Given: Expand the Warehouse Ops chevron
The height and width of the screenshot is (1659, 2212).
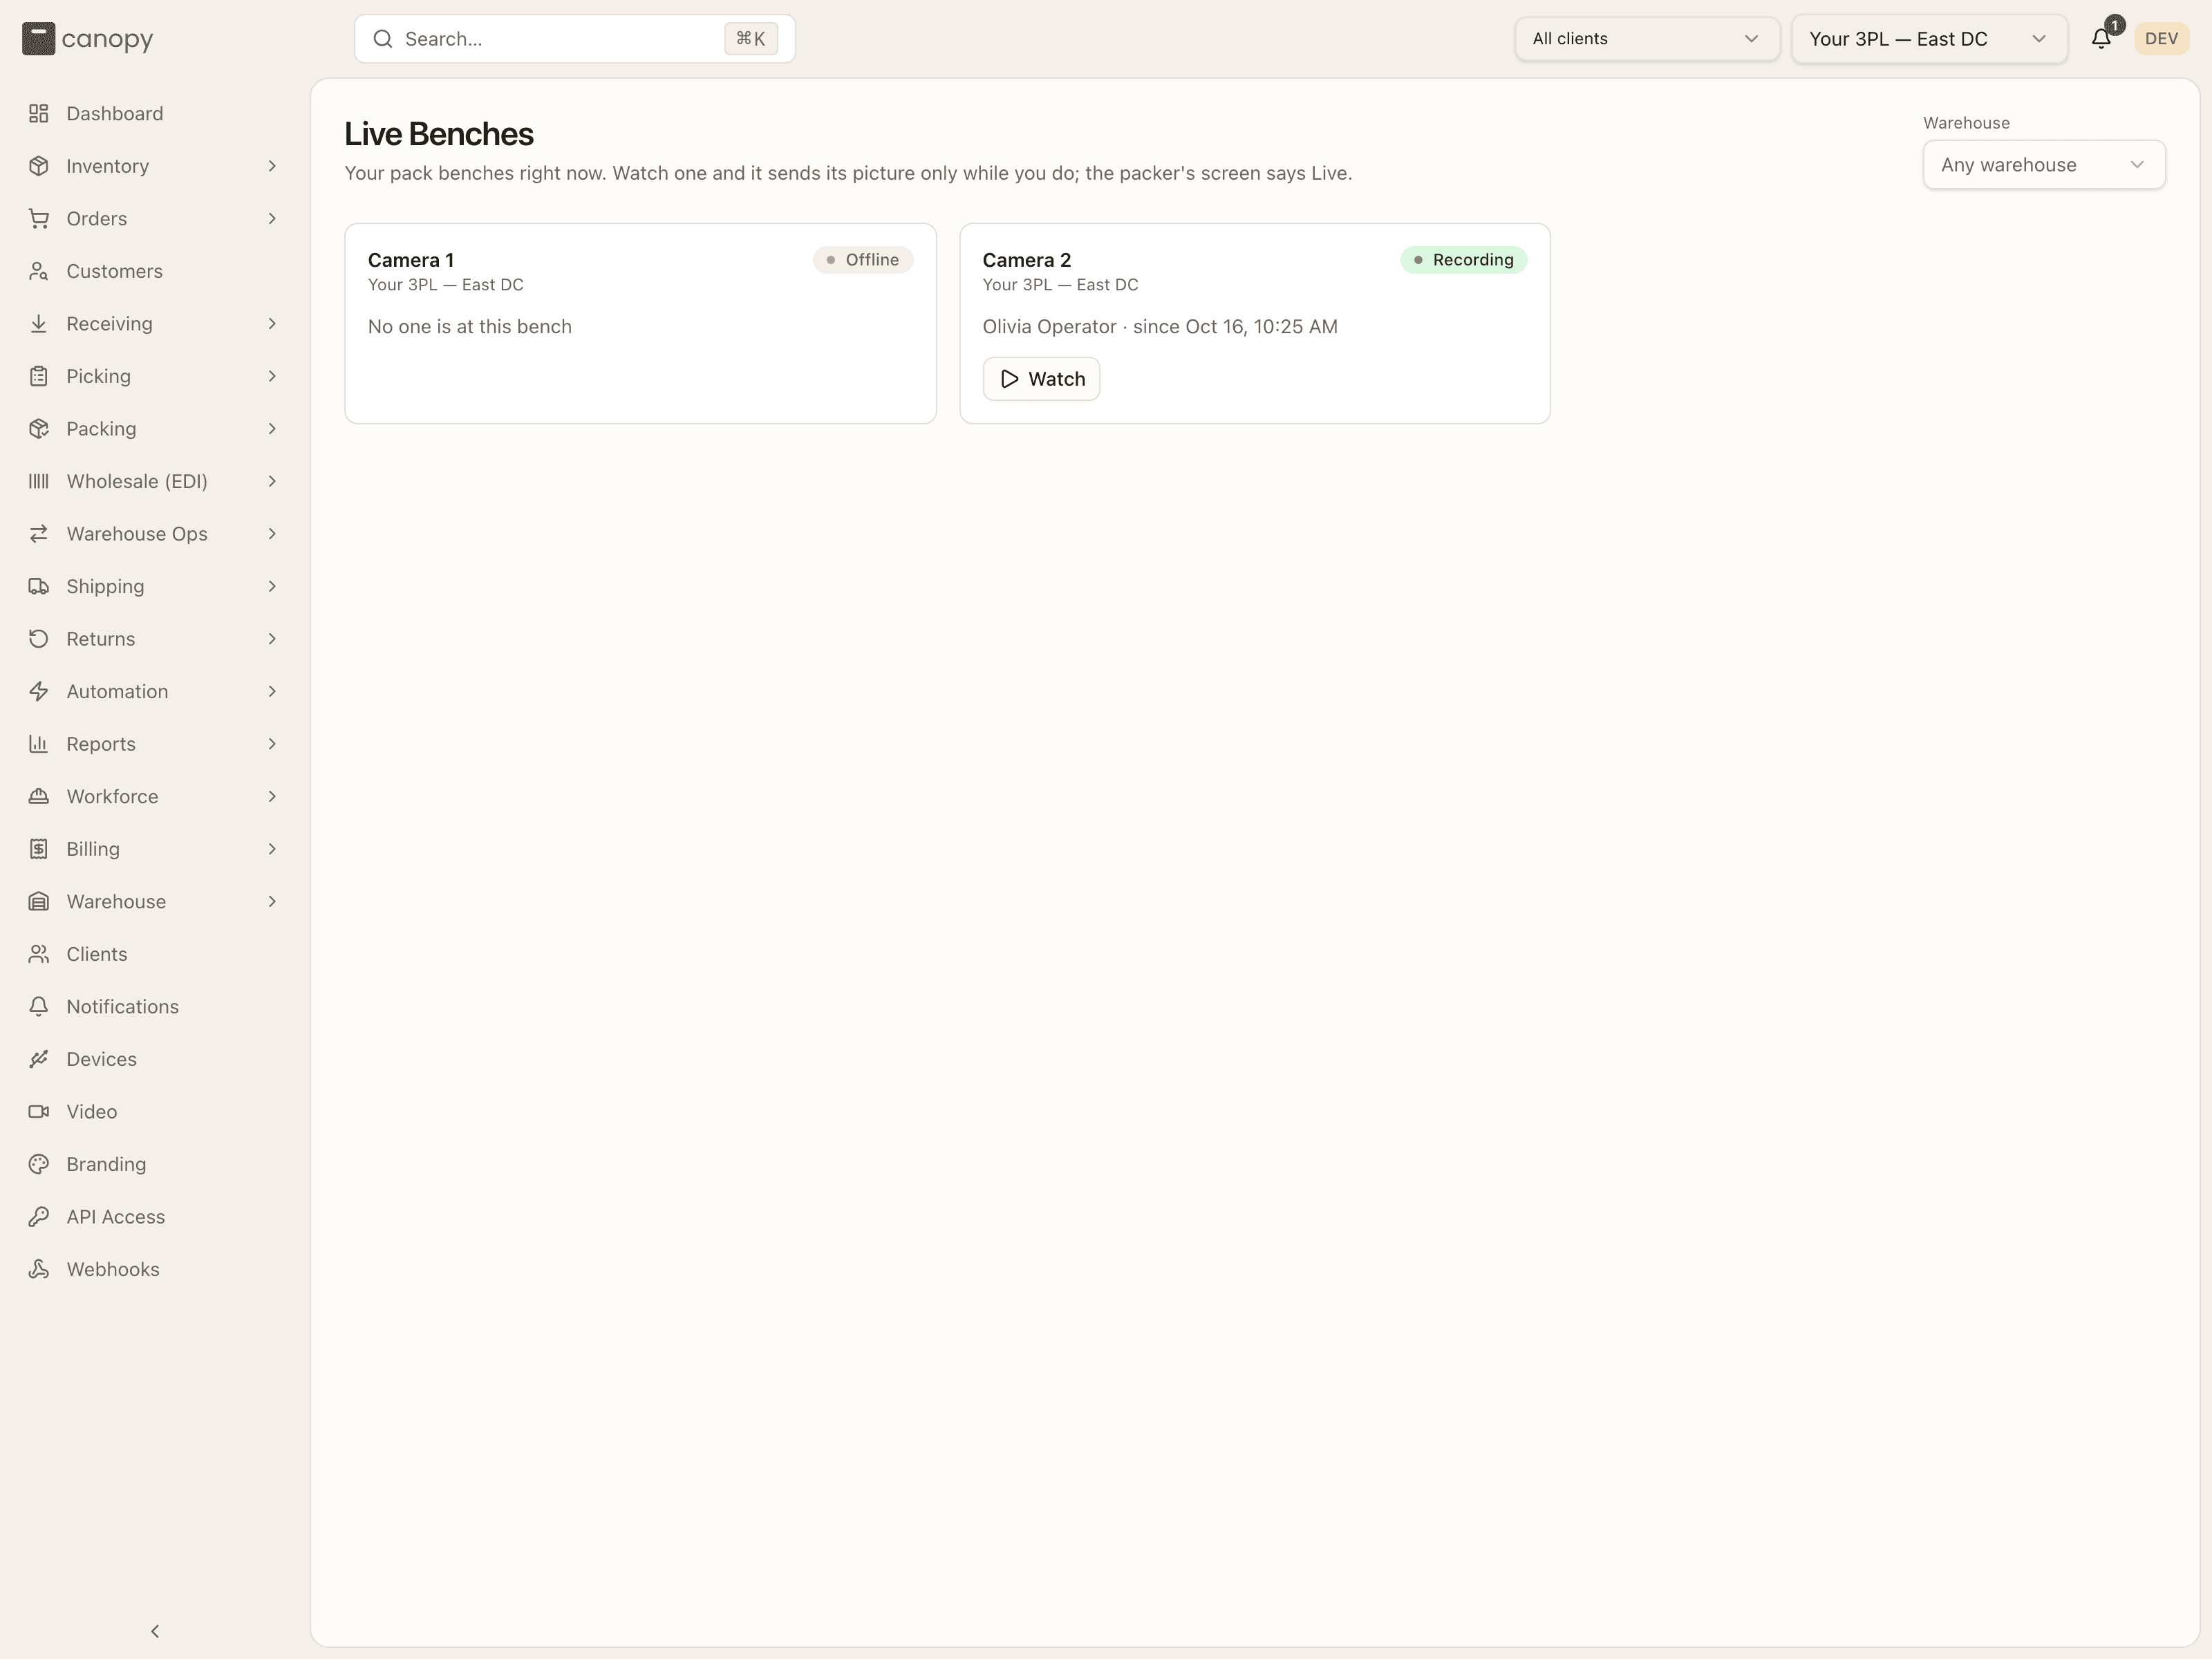Looking at the screenshot, I should [x=272, y=534].
